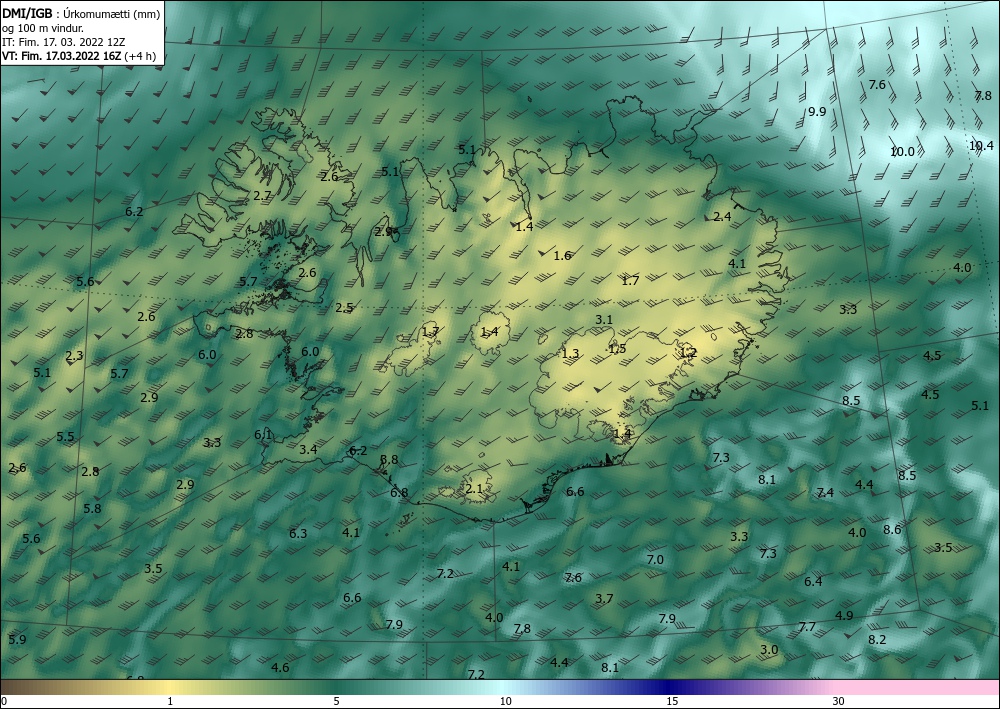Click the 10.4 value label
Viewport: 1000px width, 709px height.
pyautogui.click(x=981, y=146)
